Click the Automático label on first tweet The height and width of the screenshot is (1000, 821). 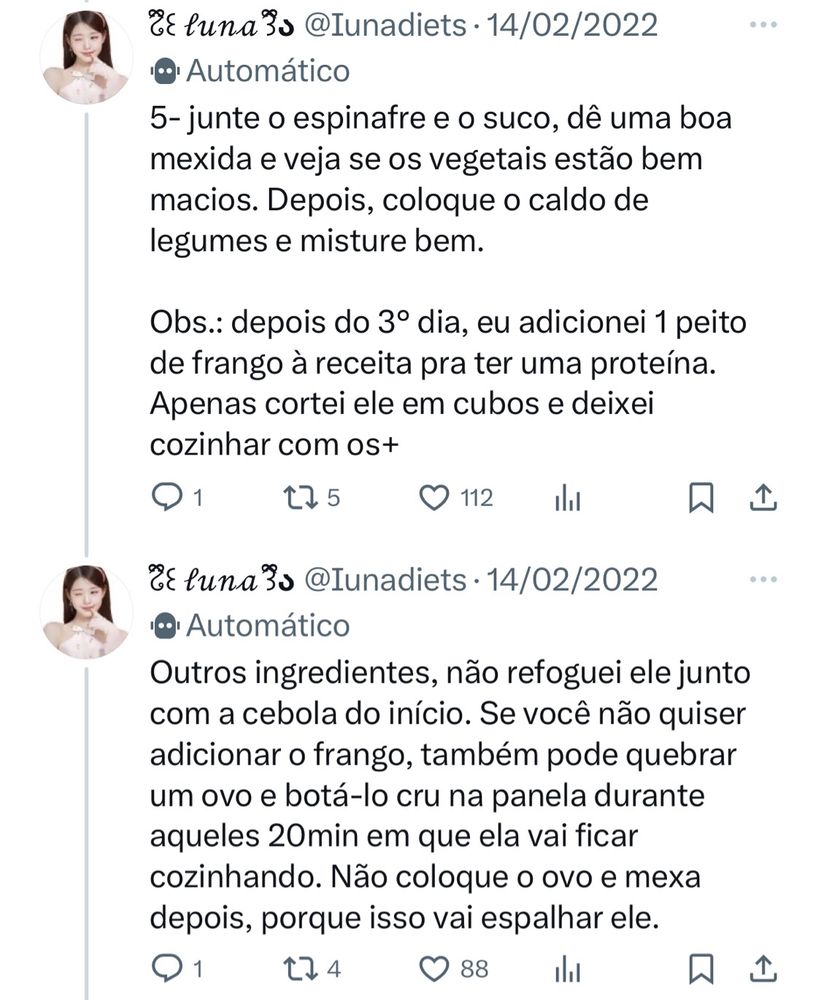coord(267,71)
